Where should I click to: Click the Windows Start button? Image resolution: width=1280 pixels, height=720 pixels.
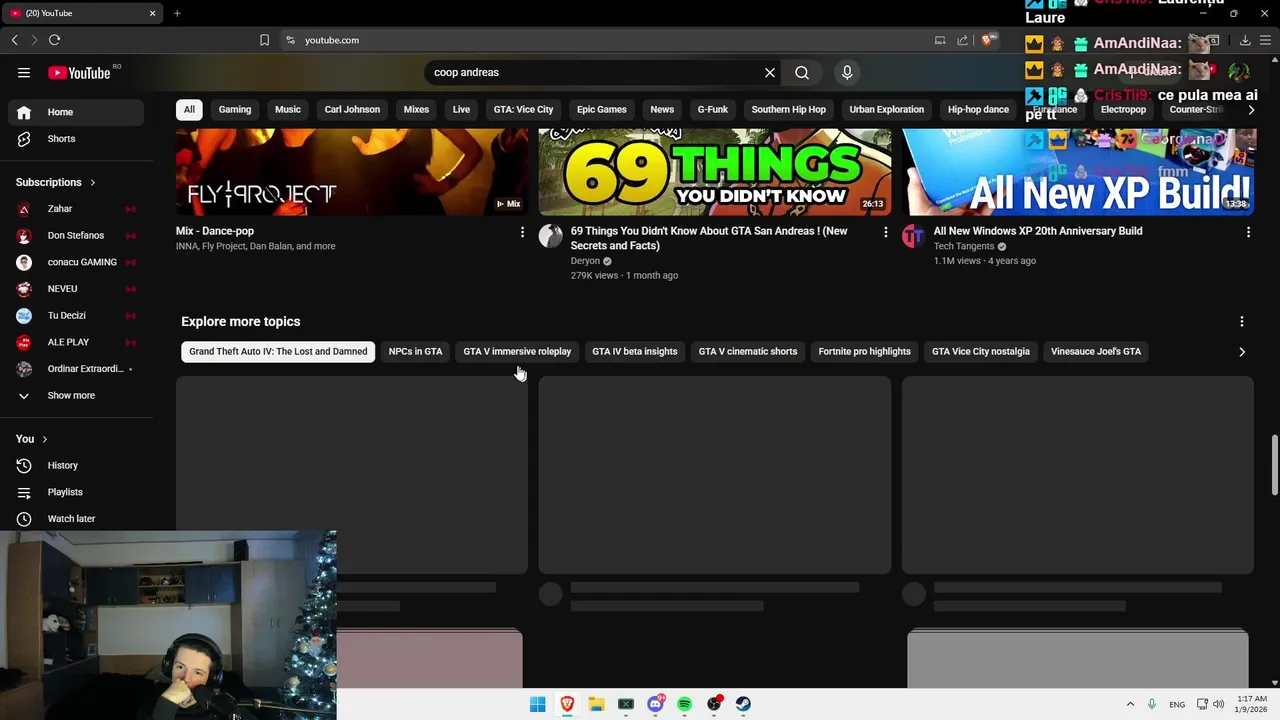tap(537, 704)
